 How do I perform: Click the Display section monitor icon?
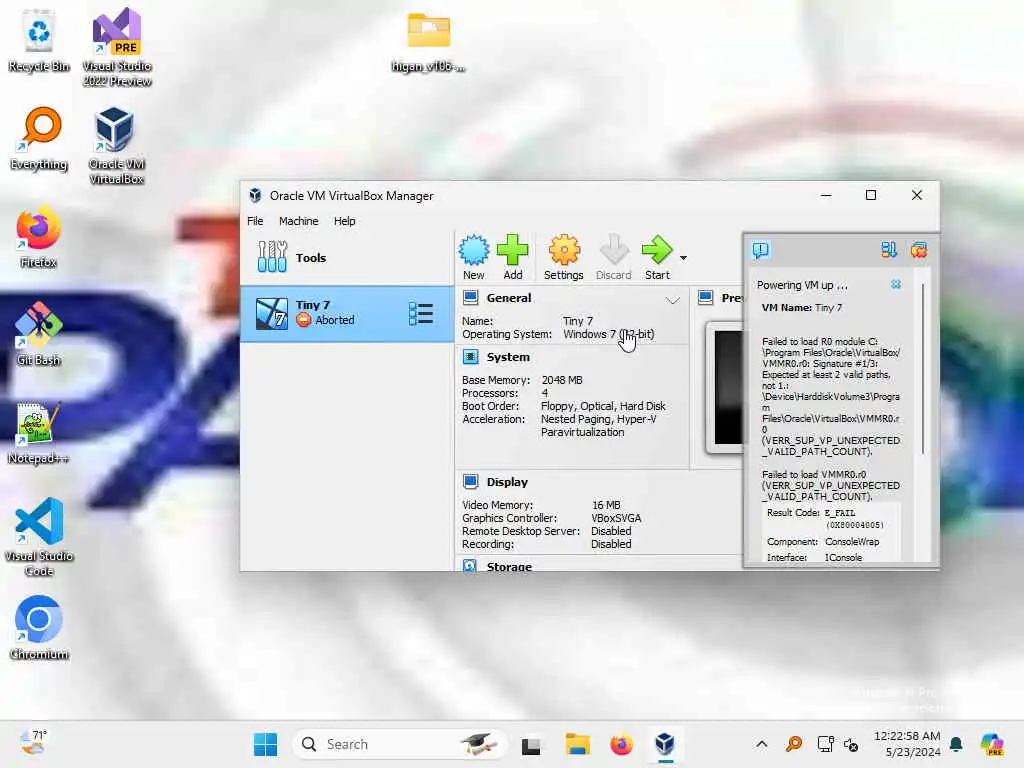[x=470, y=482]
